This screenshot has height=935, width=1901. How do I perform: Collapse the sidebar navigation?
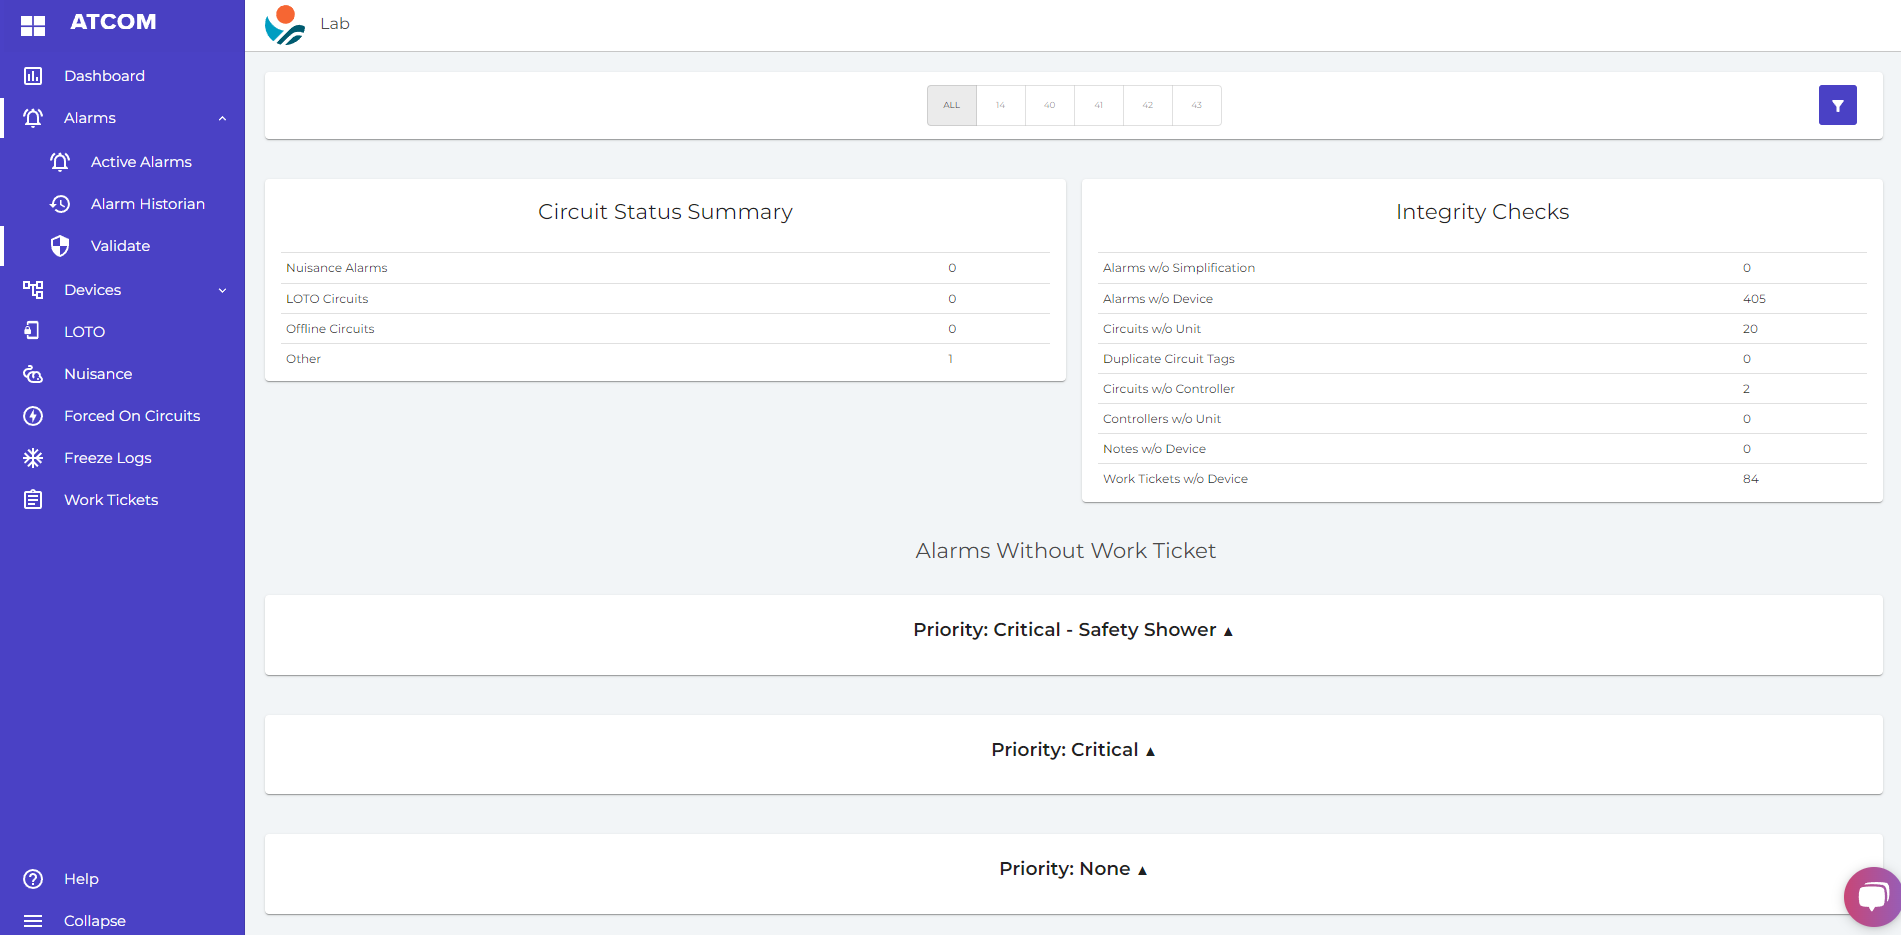point(94,921)
